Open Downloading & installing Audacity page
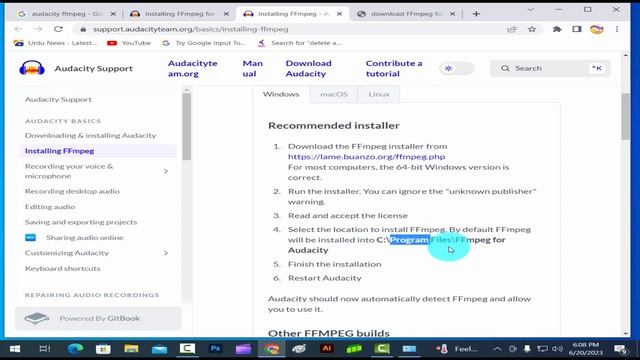This screenshot has width=640, height=360. (x=91, y=135)
